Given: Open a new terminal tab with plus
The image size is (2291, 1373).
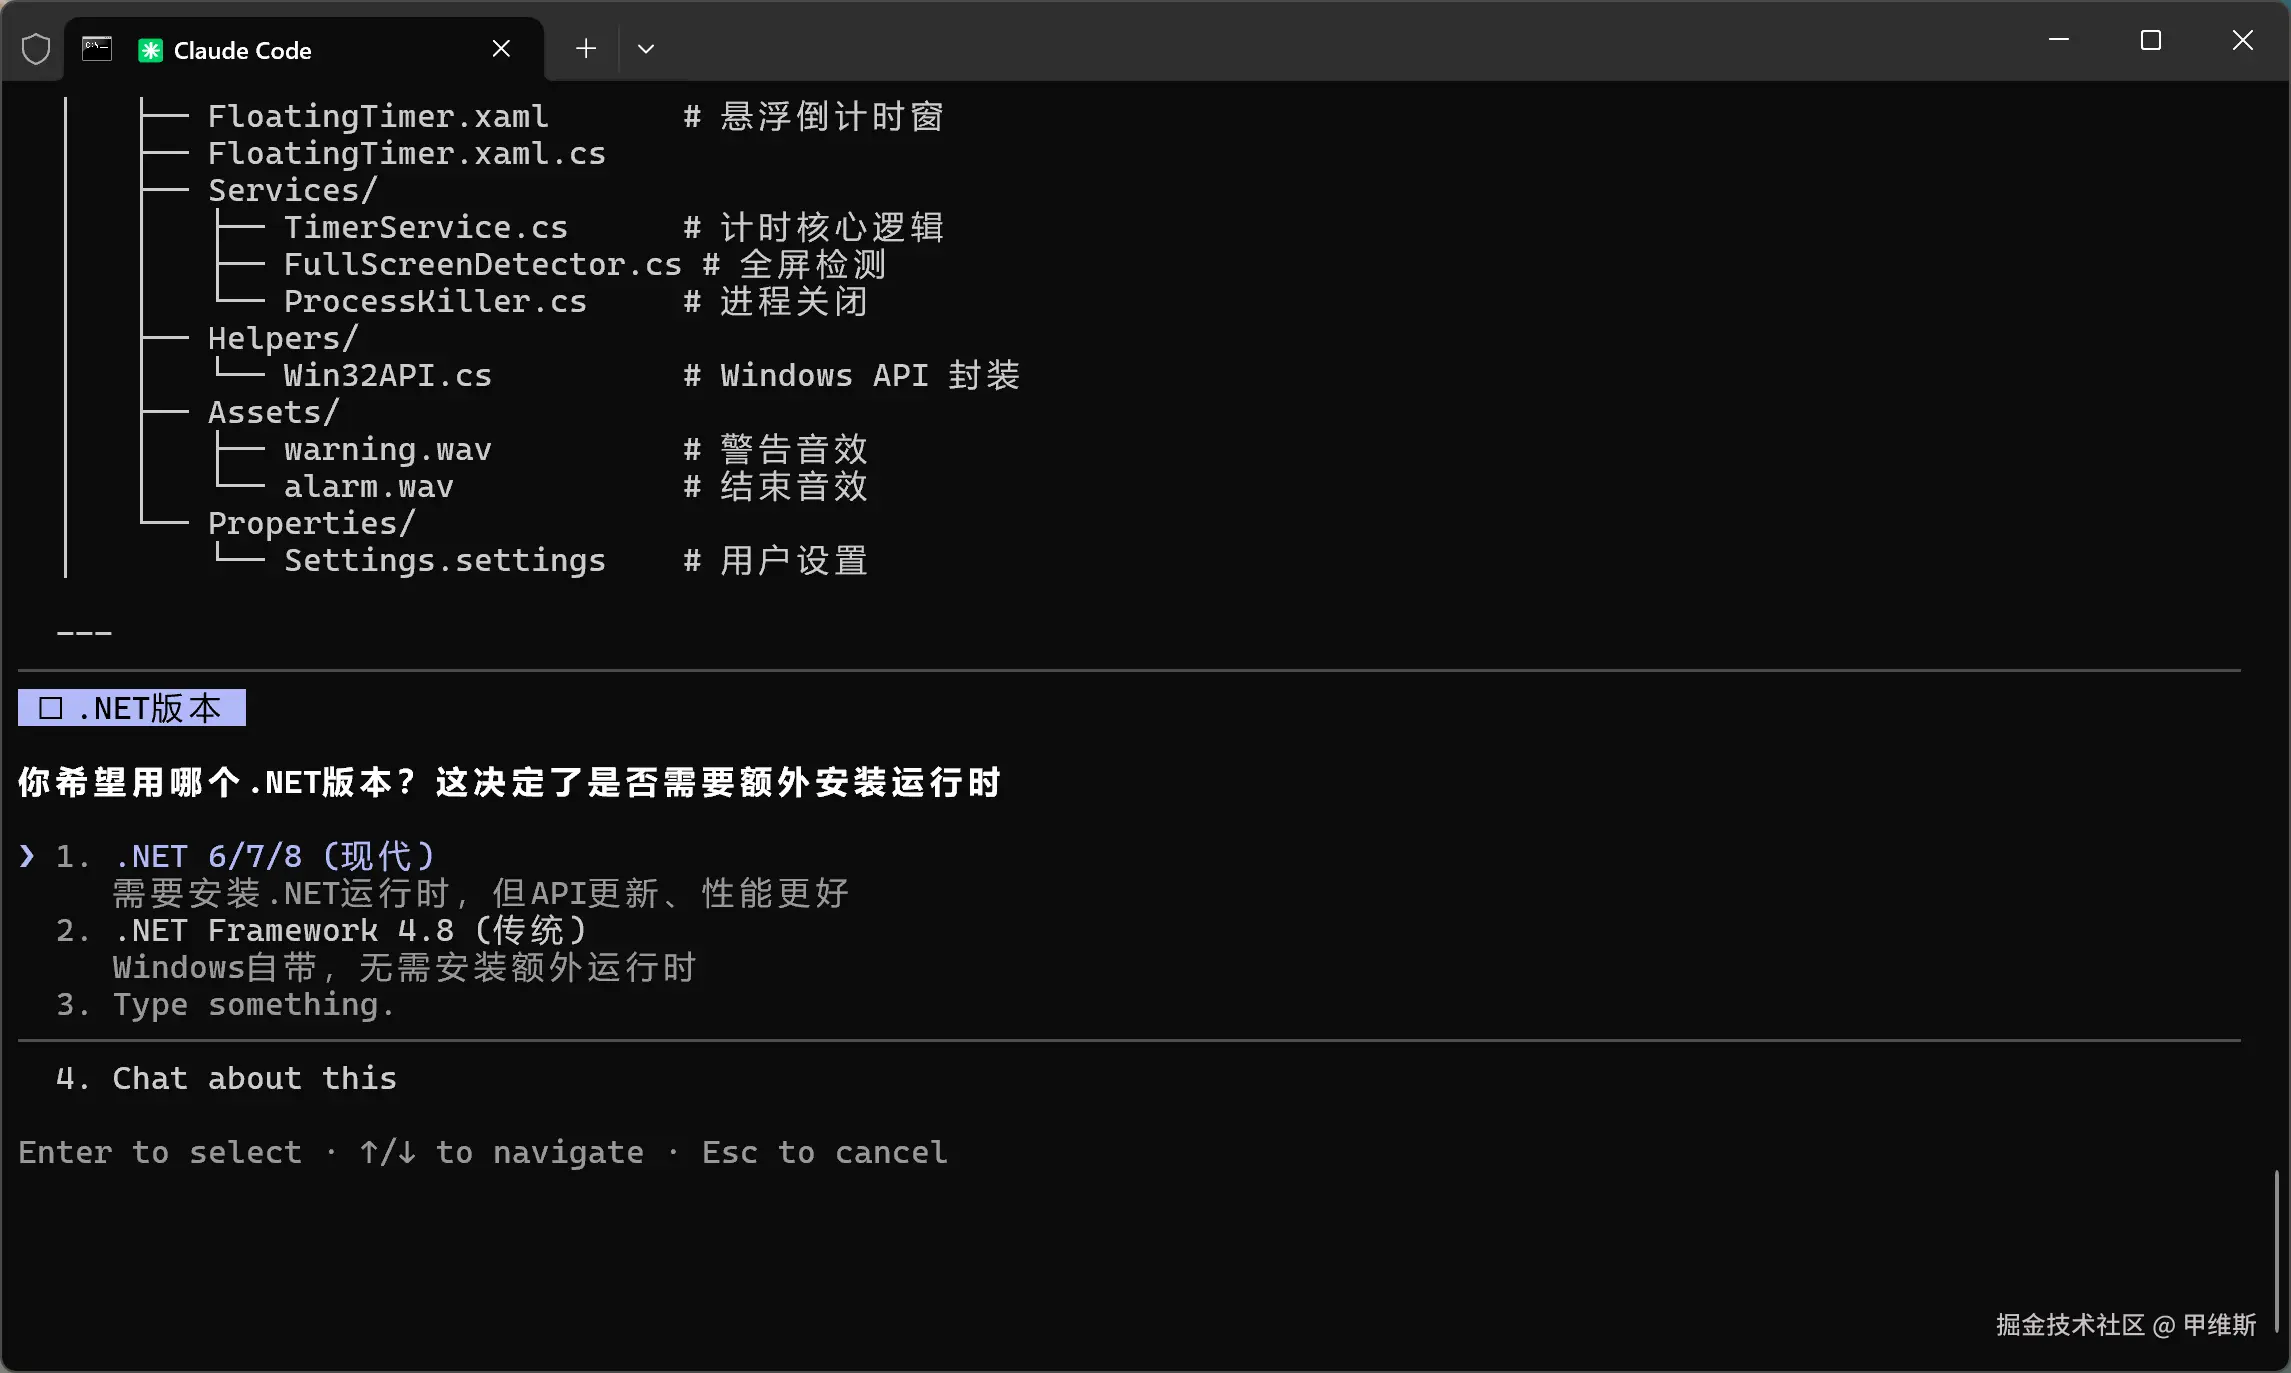Looking at the screenshot, I should (586, 48).
